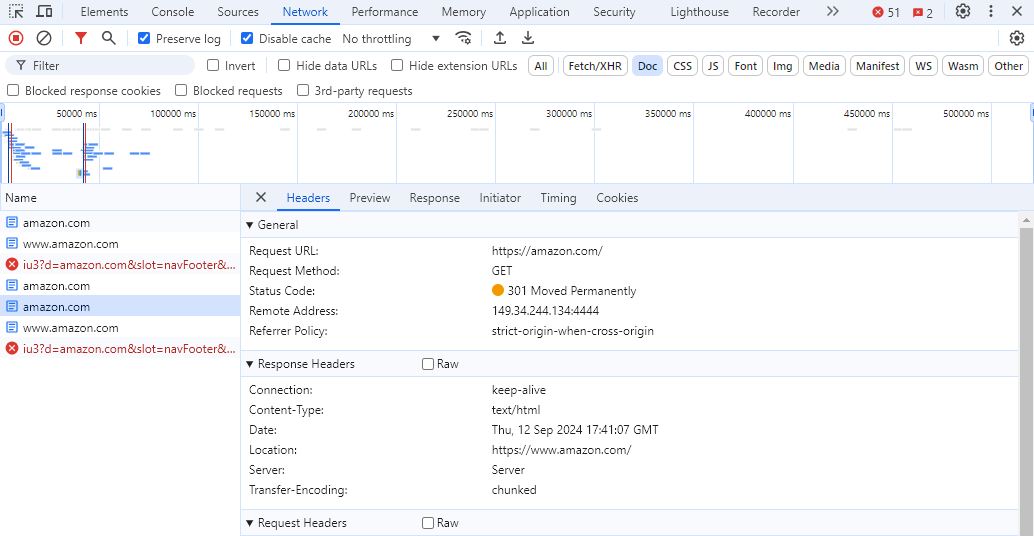Show more DevTools tabs chevron
Image resolution: width=1034 pixels, height=536 pixels.
pyautogui.click(x=833, y=11)
